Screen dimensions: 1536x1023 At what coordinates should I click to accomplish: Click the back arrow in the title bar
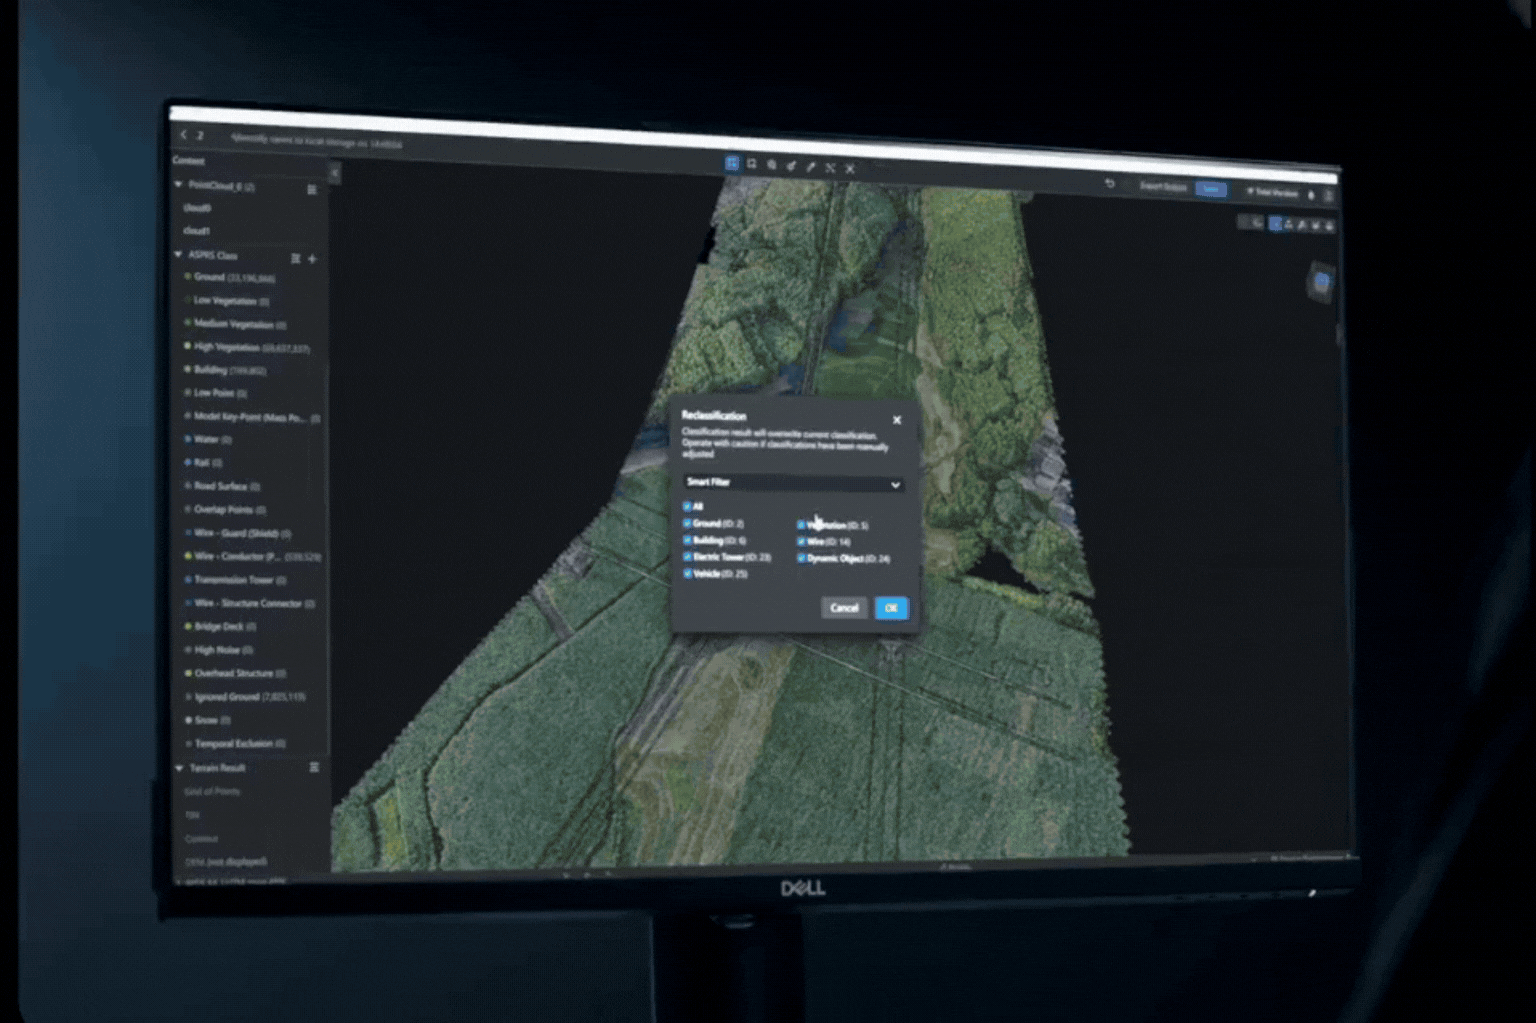[183, 134]
